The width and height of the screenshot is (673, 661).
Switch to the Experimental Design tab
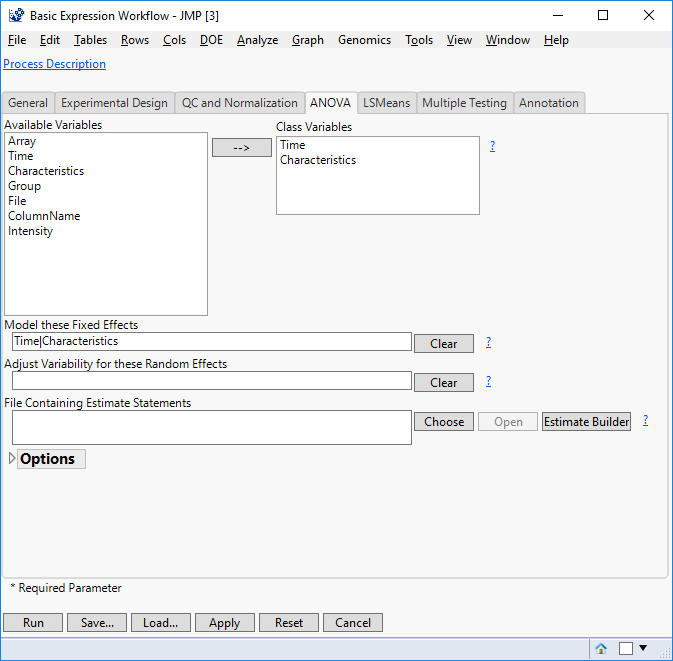115,103
